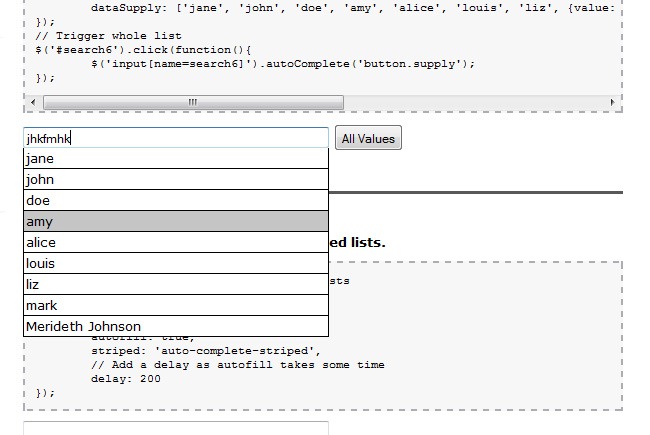The height and width of the screenshot is (435, 650).
Task: Focus the search field containing 'jhkfmhk'
Action: point(175,138)
